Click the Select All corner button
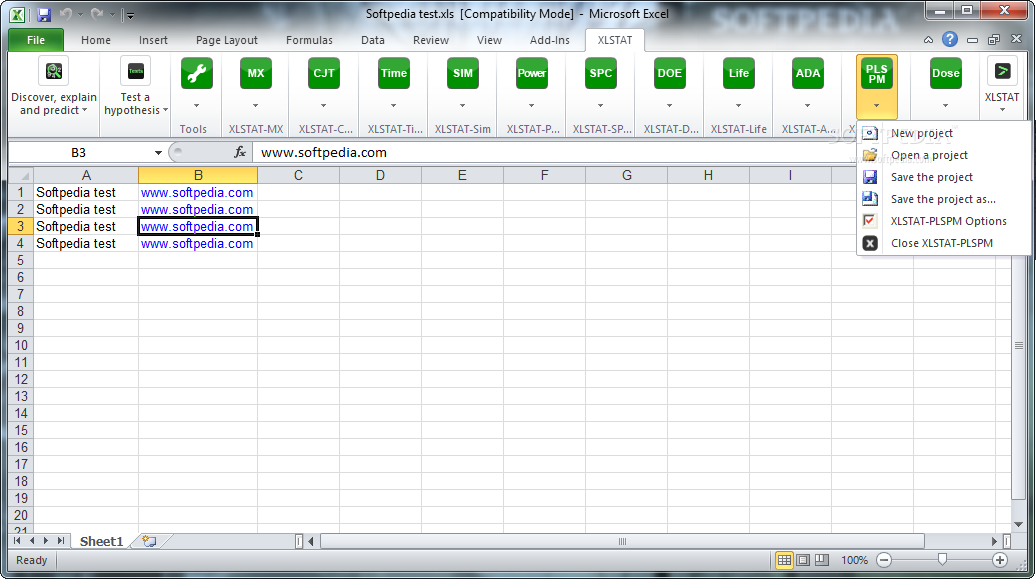The width and height of the screenshot is (1036, 579). click(x=20, y=175)
